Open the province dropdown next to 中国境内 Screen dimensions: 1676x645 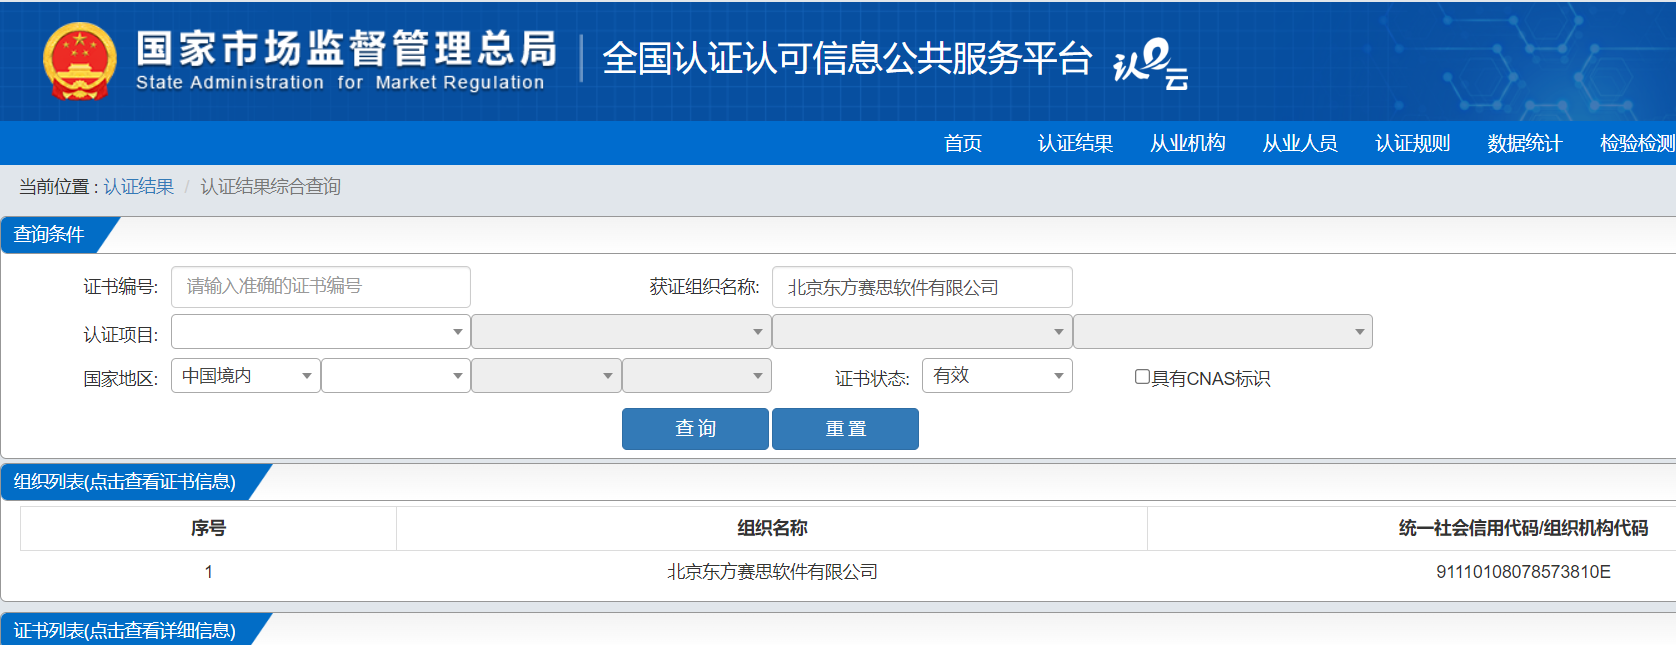tap(396, 376)
